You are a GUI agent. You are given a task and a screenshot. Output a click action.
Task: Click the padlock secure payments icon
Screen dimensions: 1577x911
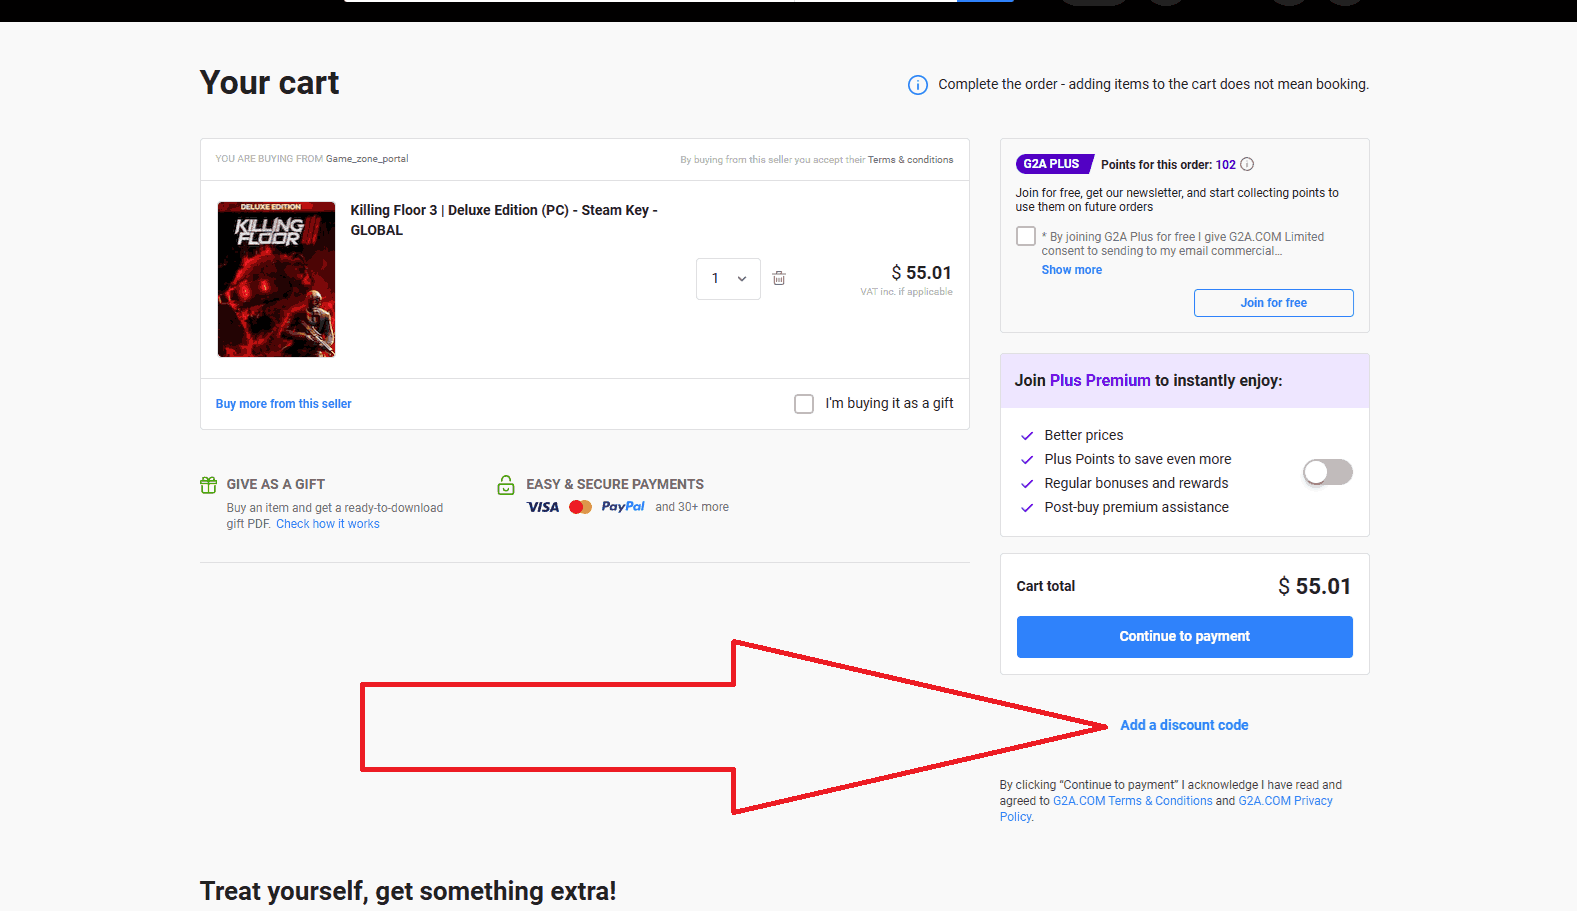(506, 485)
